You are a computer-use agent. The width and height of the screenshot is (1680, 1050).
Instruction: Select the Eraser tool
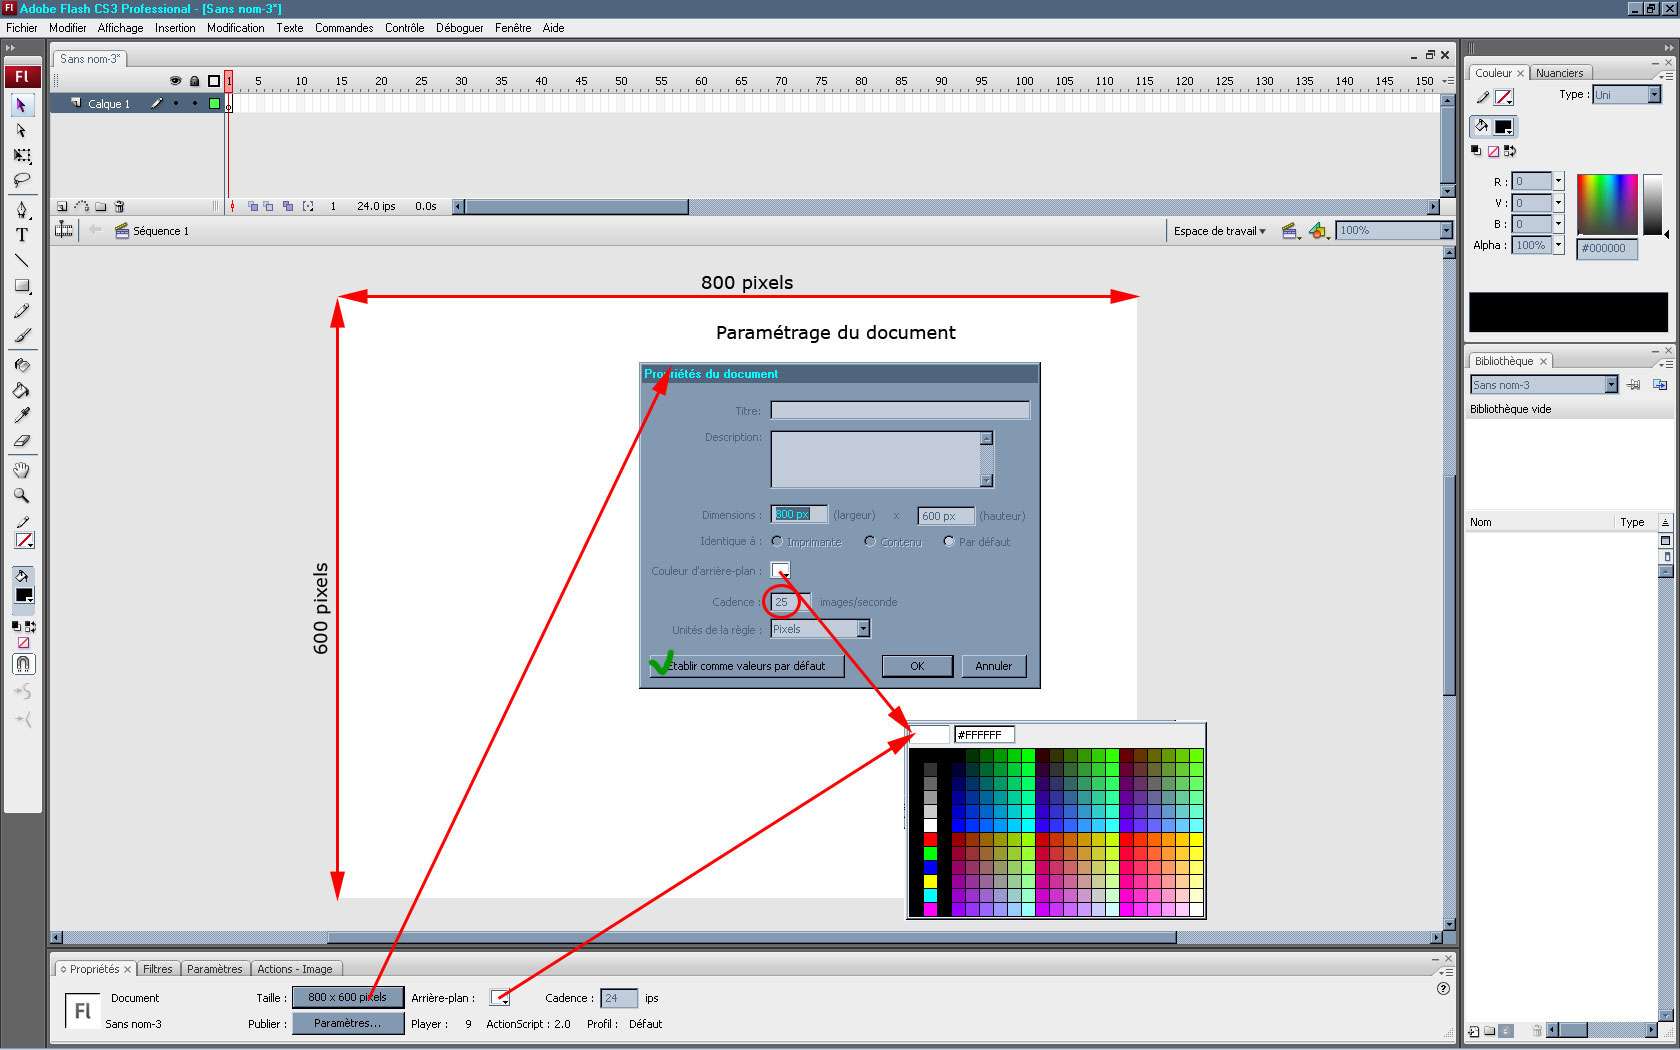pos(22,441)
